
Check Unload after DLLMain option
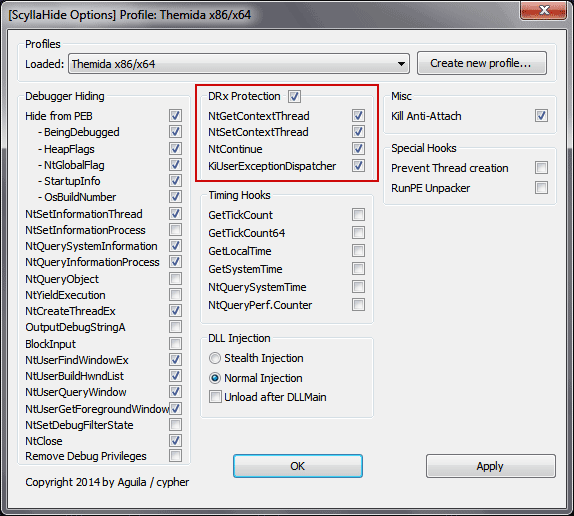tap(215, 397)
